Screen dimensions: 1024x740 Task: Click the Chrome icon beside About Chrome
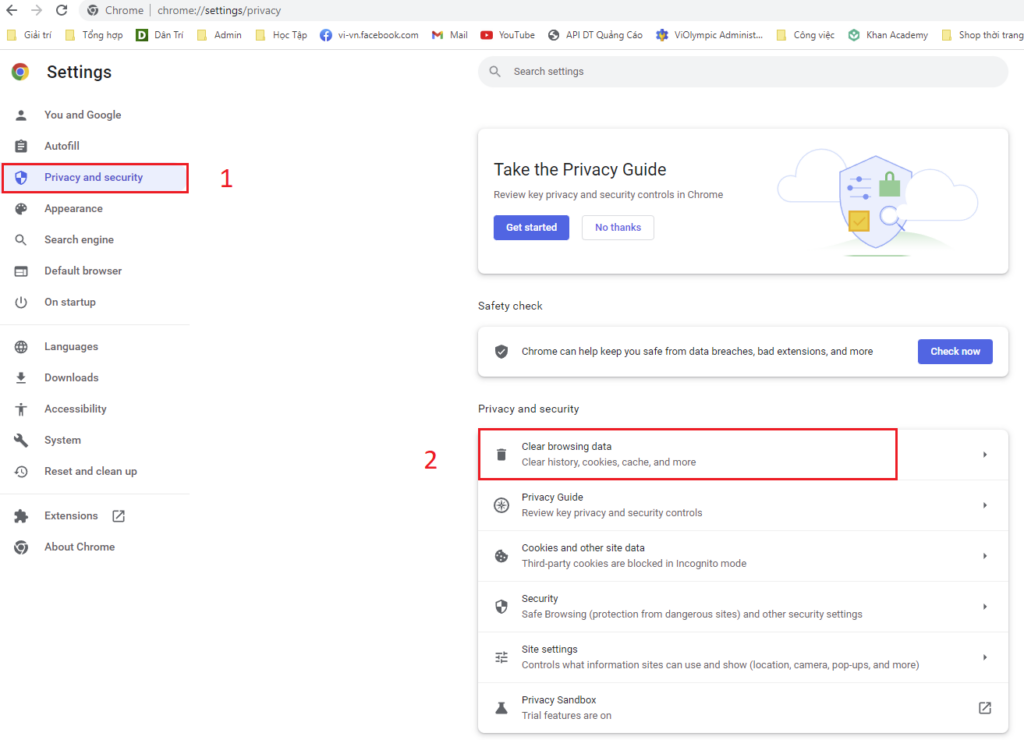(21, 547)
